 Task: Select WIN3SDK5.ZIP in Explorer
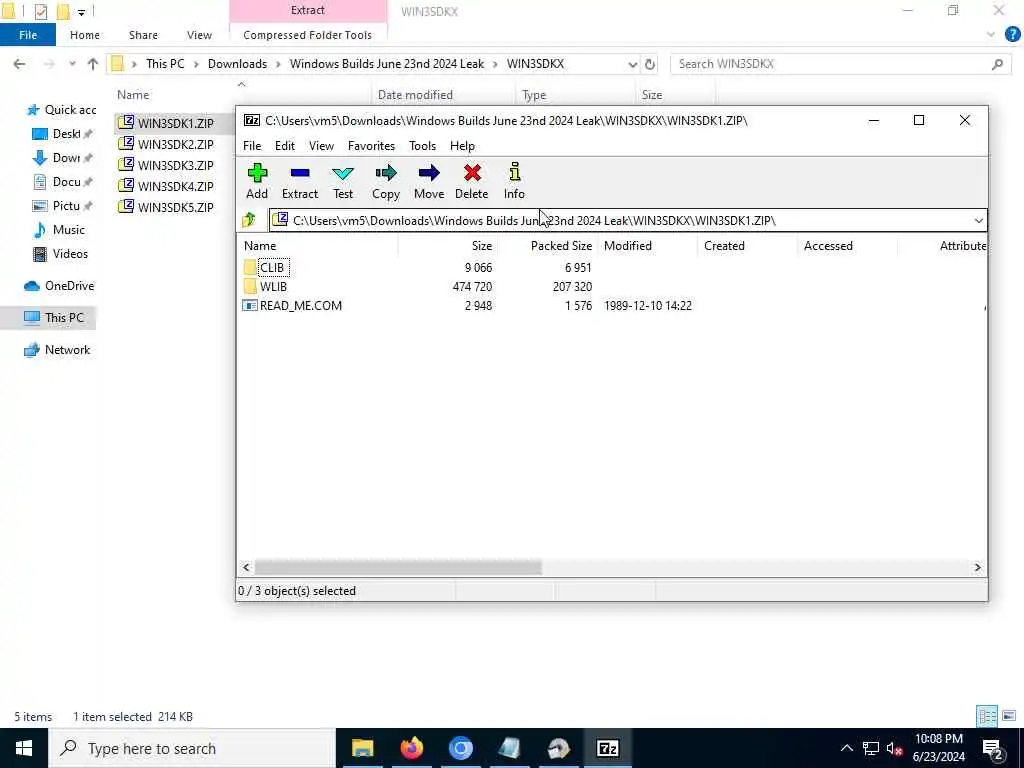[176, 206]
